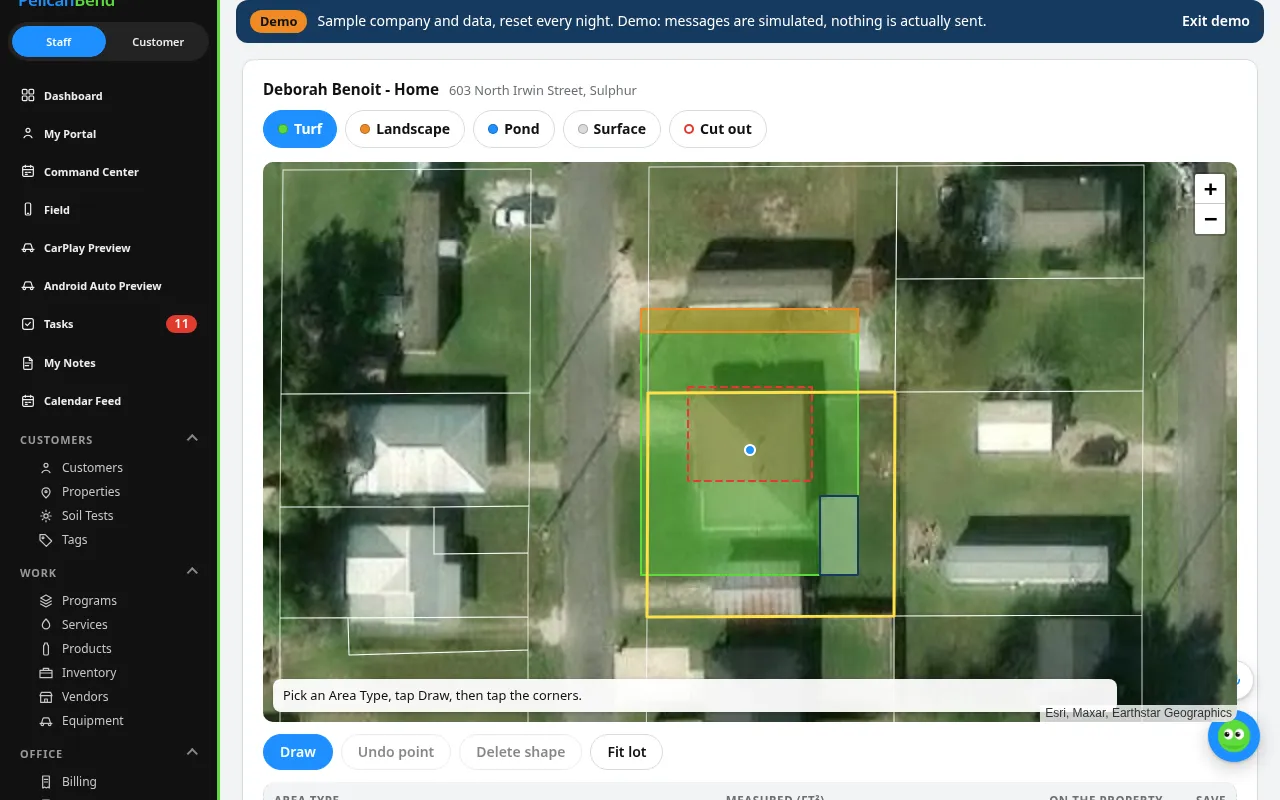
Task: Exit the demo mode
Action: (x=1215, y=21)
